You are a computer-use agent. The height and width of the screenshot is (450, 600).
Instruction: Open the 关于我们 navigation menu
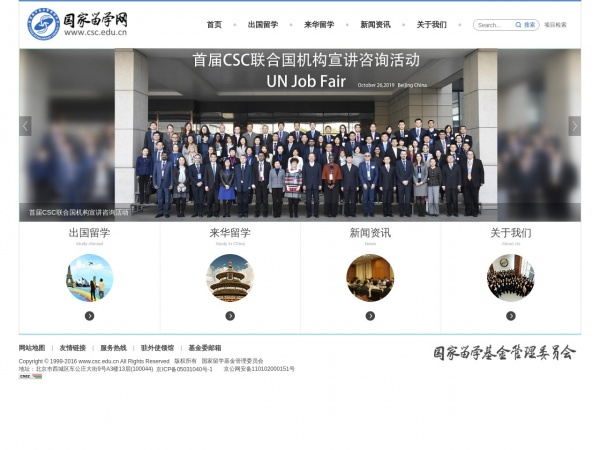click(432, 24)
